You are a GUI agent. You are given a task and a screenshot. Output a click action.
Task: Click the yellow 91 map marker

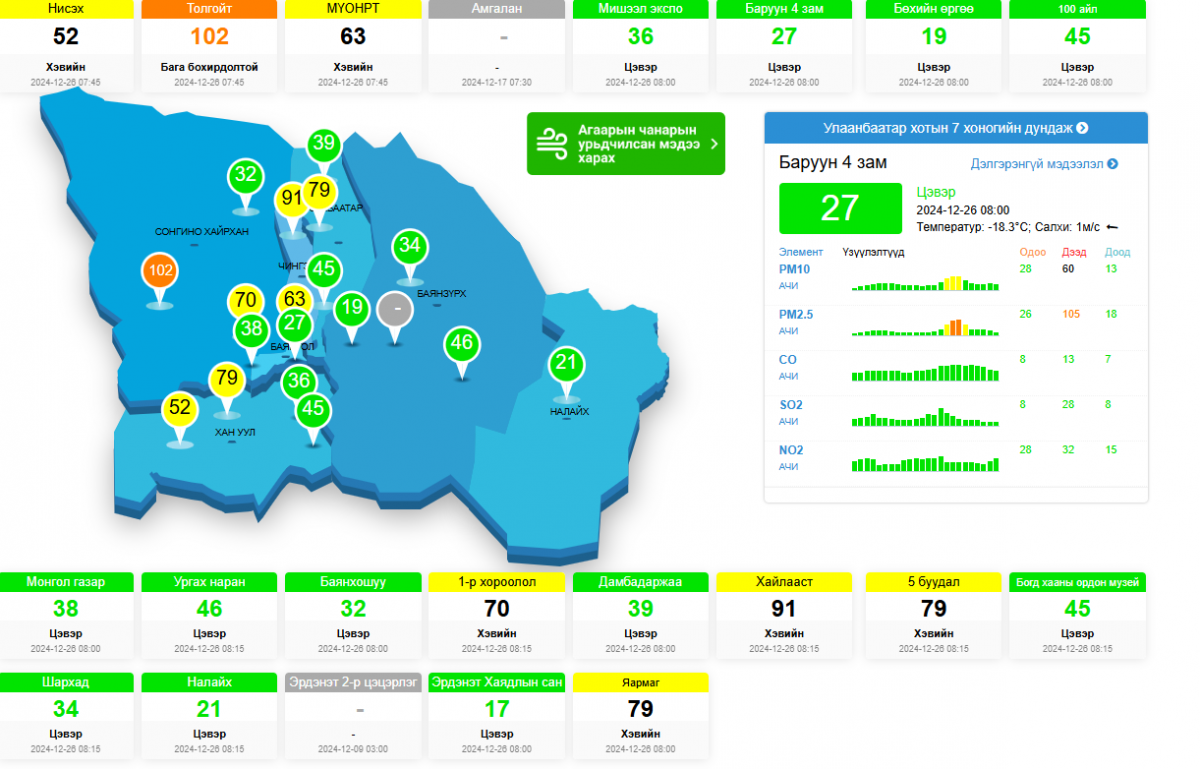coord(291,199)
